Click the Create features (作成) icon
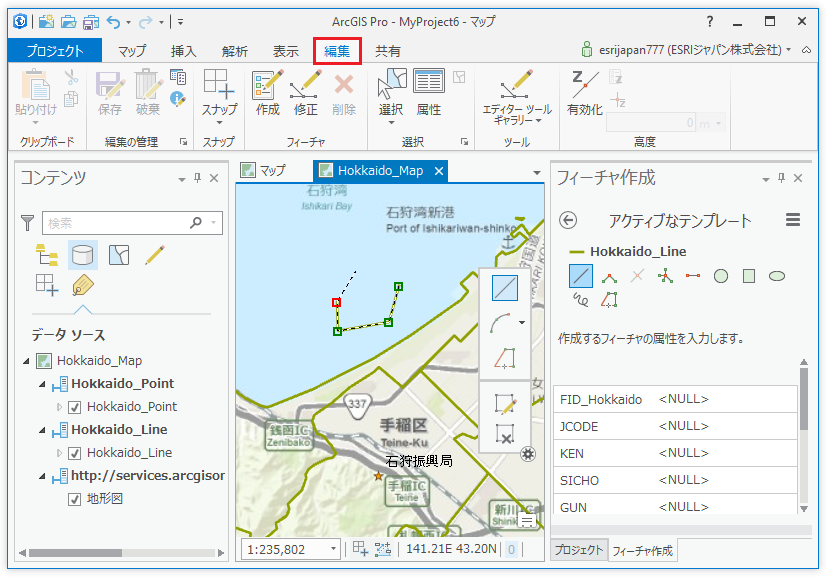 click(268, 84)
